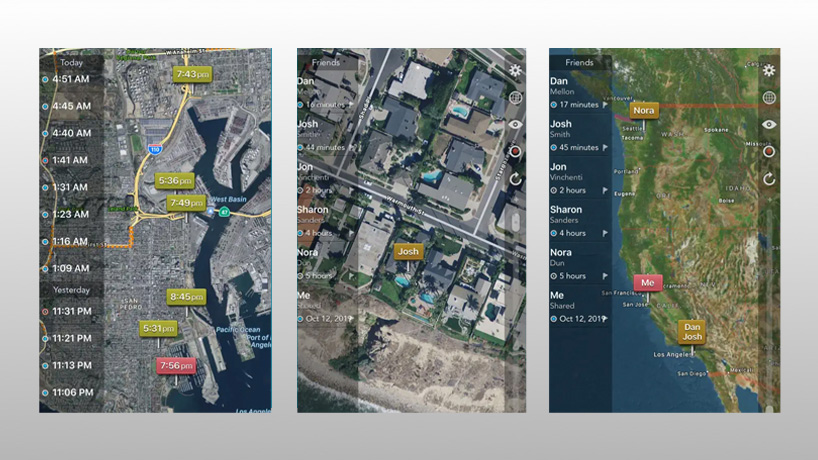Screen dimensions: 818x460
Task: Open Friends header in the right panel
Action: tap(579, 62)
